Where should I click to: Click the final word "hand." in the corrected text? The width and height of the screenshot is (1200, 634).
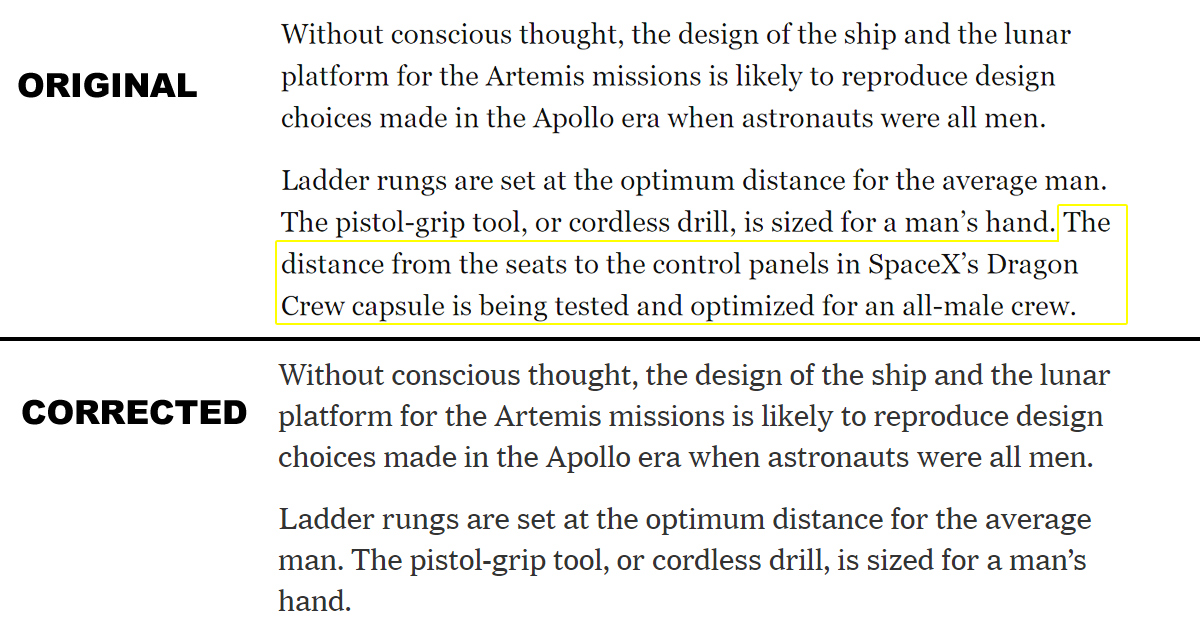315,601
